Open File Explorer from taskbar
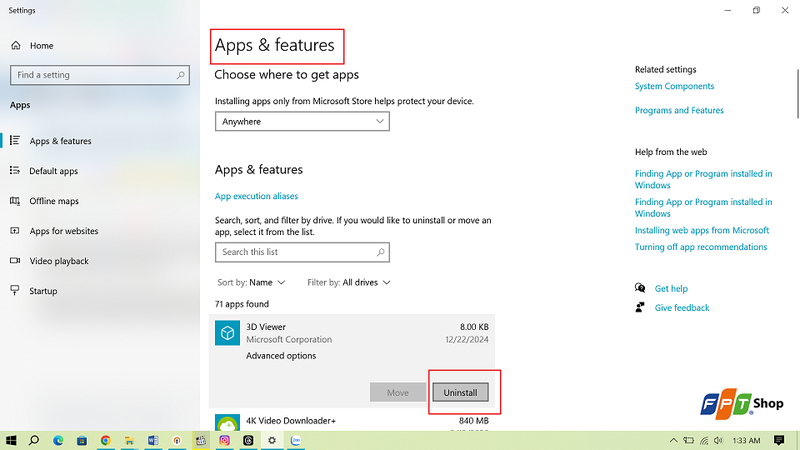The image size is (800, 450). point(129,440)
